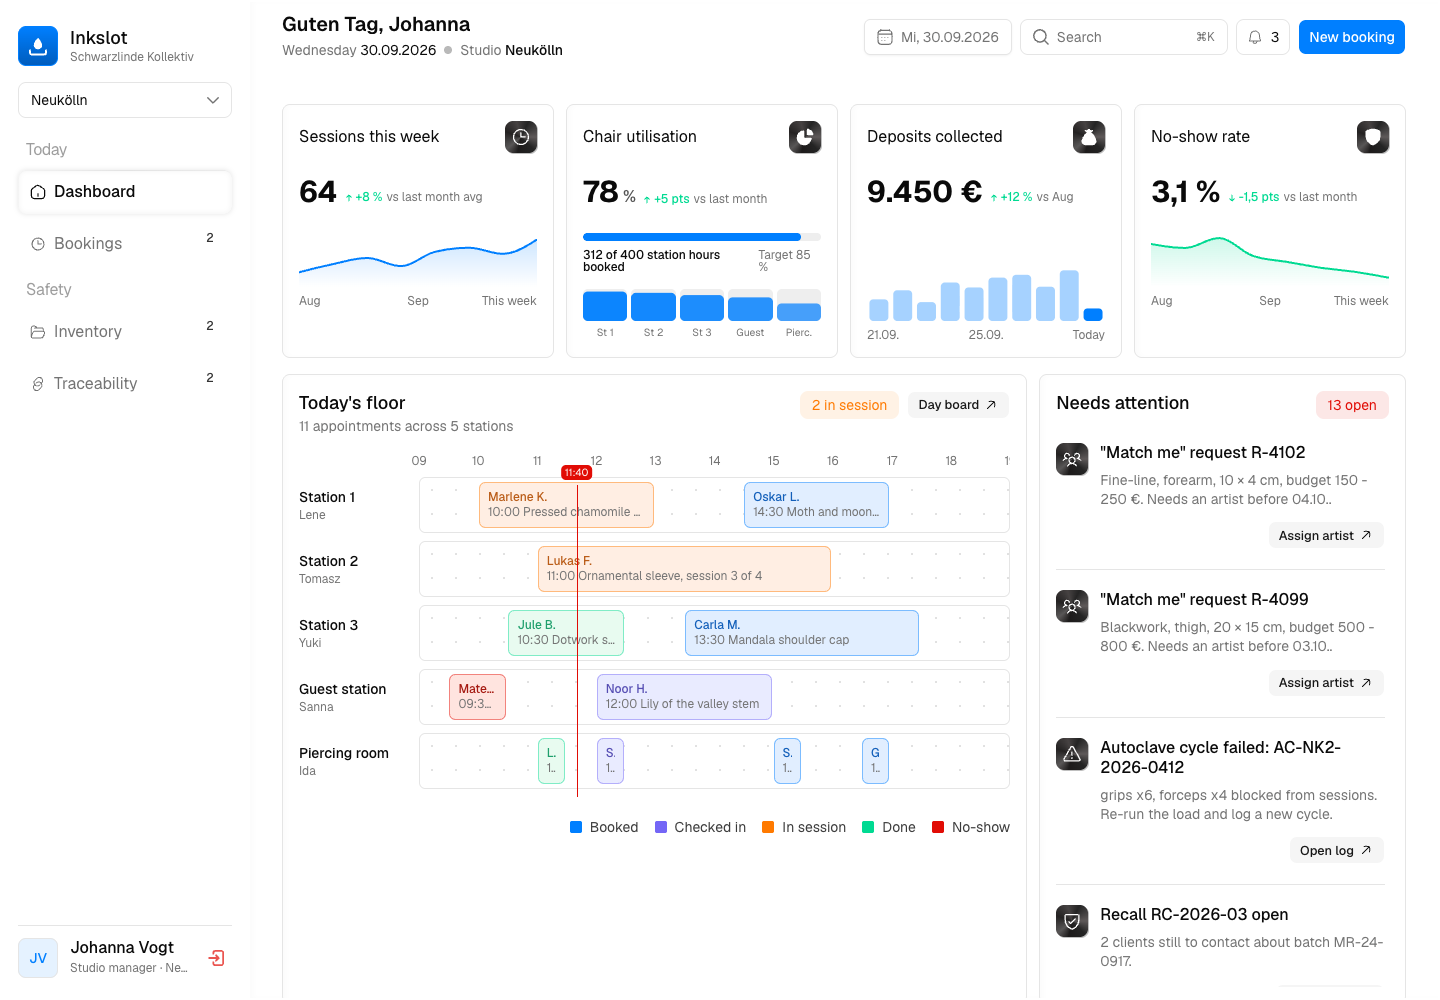Click the 2 in session badge

[849, 405]
